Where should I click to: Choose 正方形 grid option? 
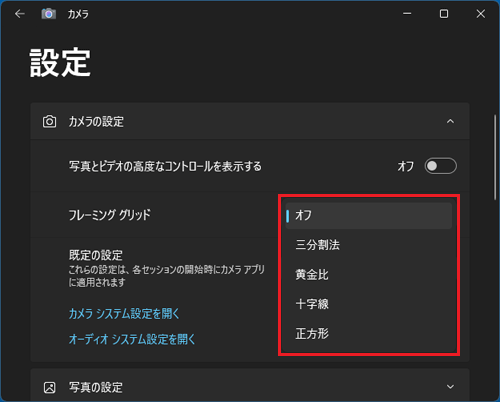click(369, 333)
